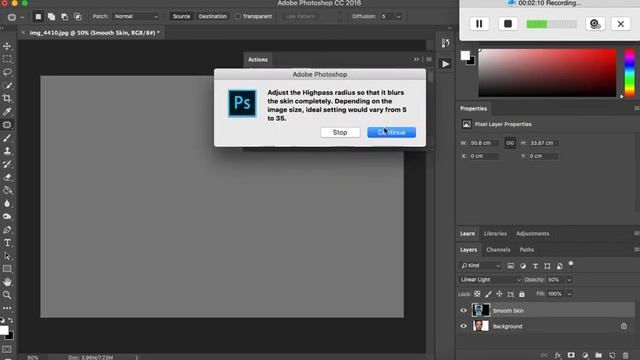Click Continue in the dialog

391,132
